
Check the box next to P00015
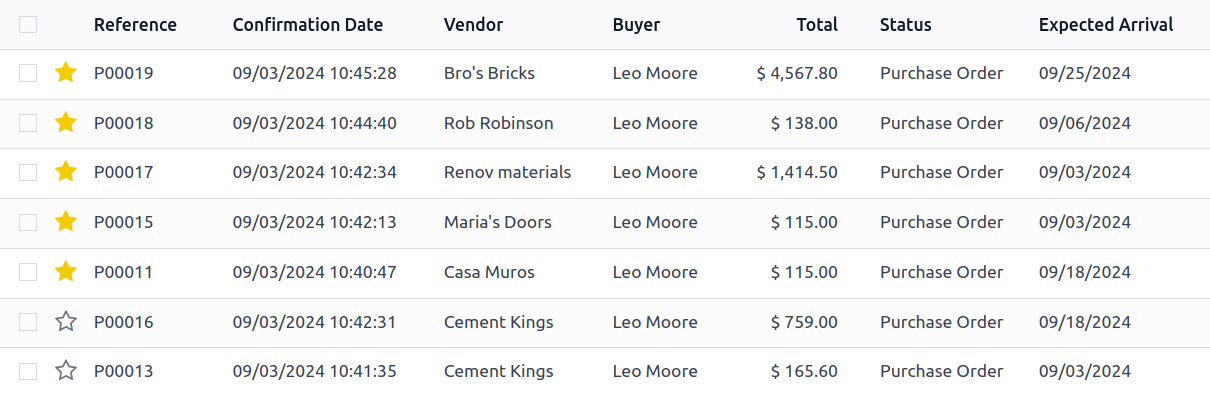point(28,222)
